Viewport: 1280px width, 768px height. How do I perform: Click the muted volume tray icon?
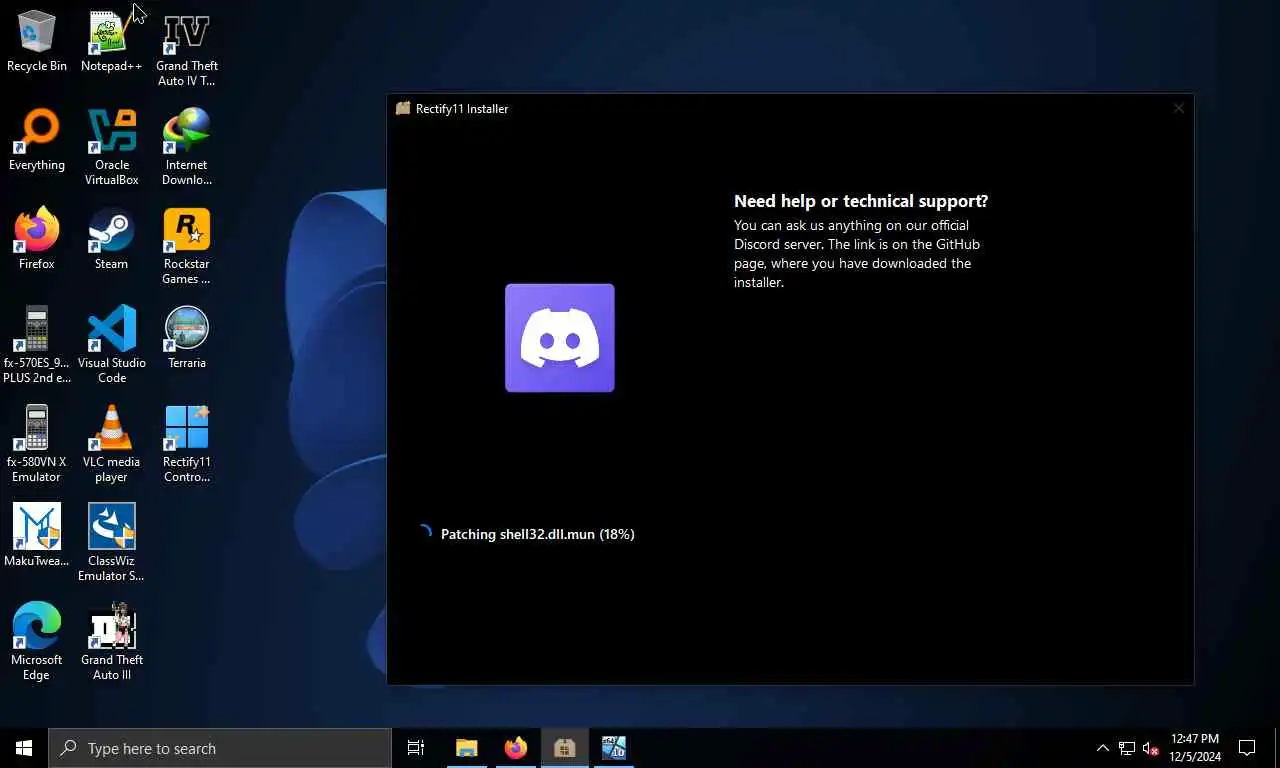(1151, 748)
